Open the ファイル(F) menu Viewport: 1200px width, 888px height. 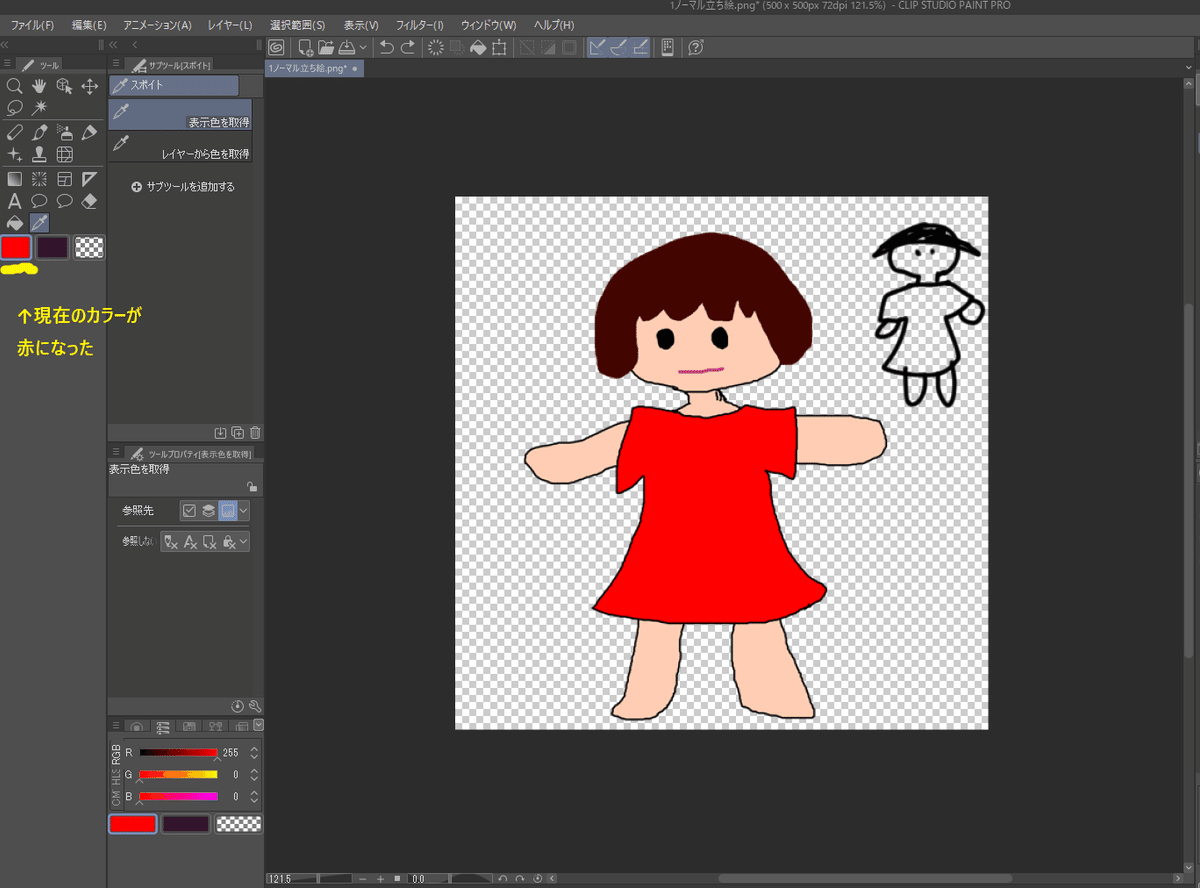[x=32, y=24]
